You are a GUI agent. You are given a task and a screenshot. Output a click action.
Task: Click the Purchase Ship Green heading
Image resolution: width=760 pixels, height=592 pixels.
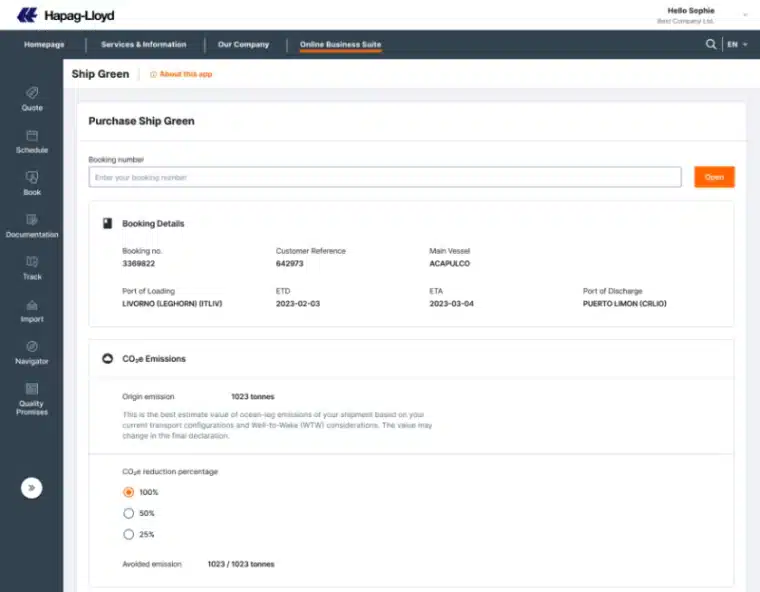(141, 121)
